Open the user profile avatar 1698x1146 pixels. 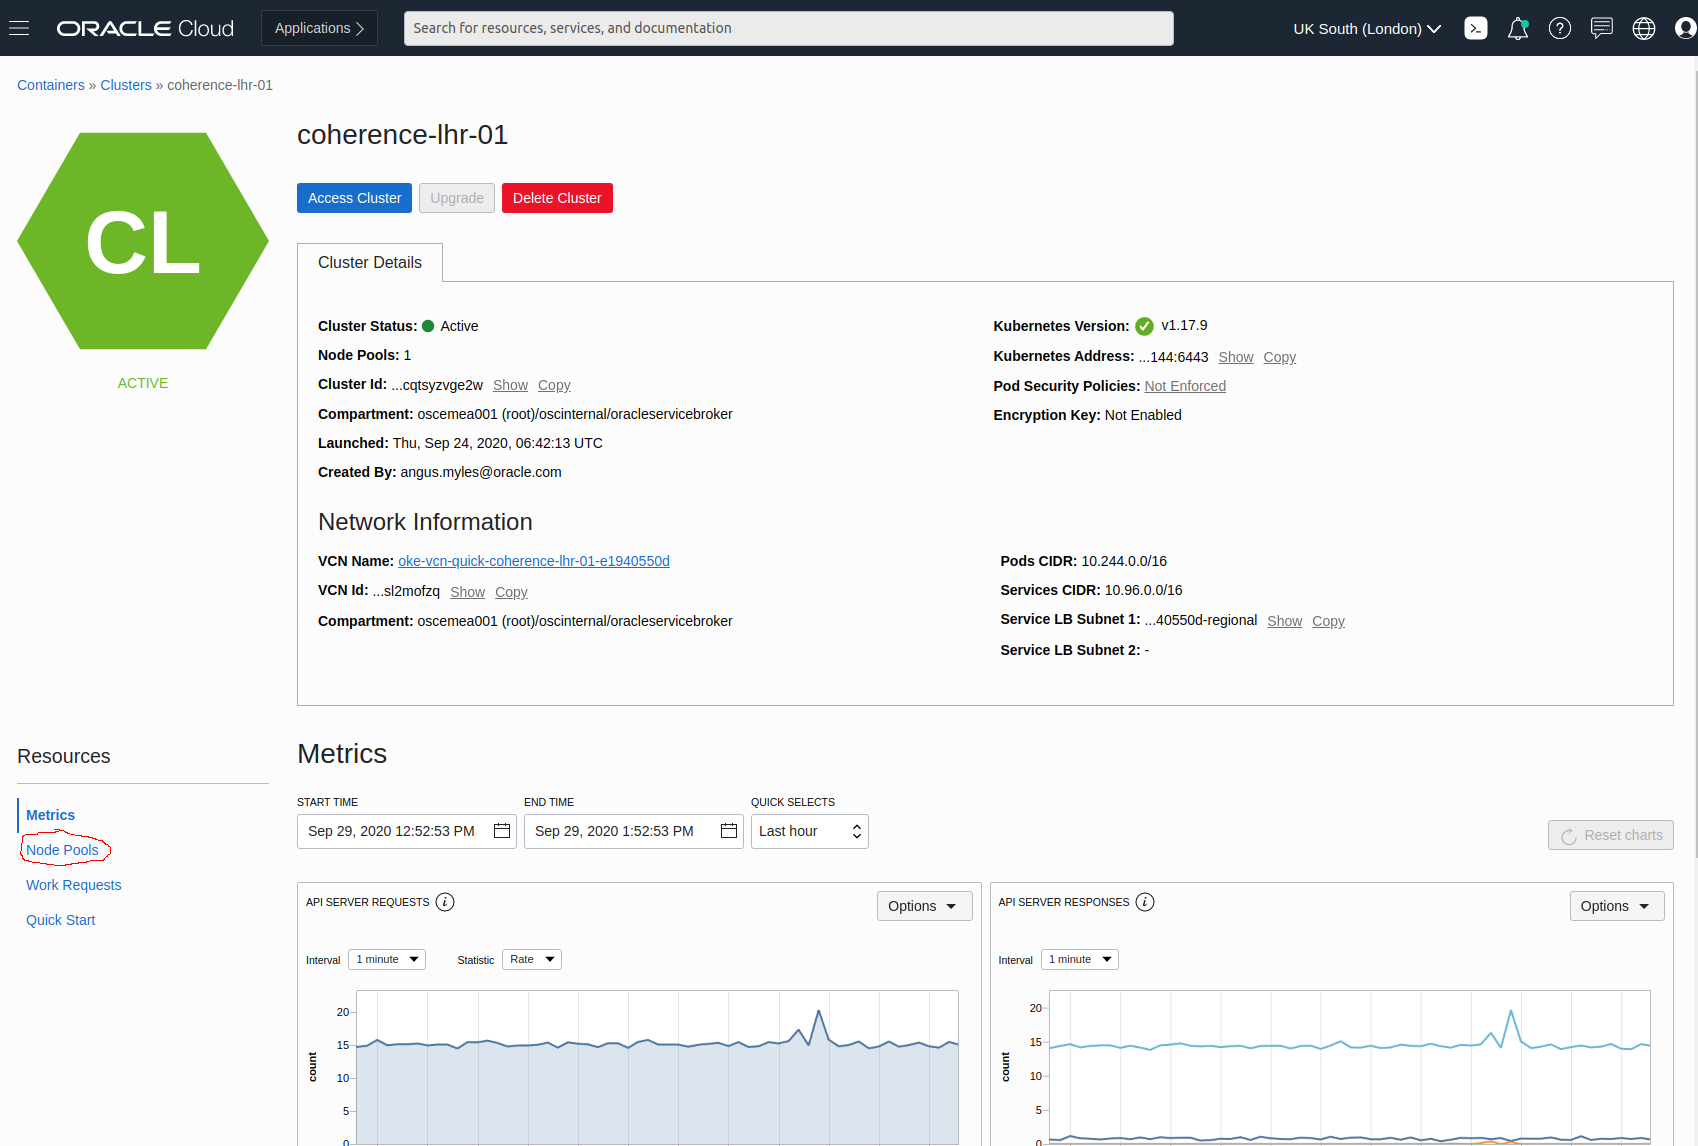[x=1686, y=28]
